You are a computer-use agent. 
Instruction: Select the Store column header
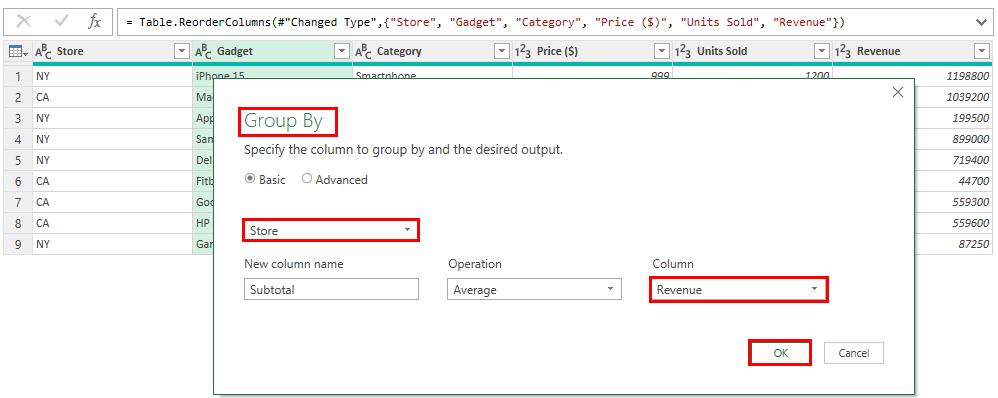click(x=112, y=52)
